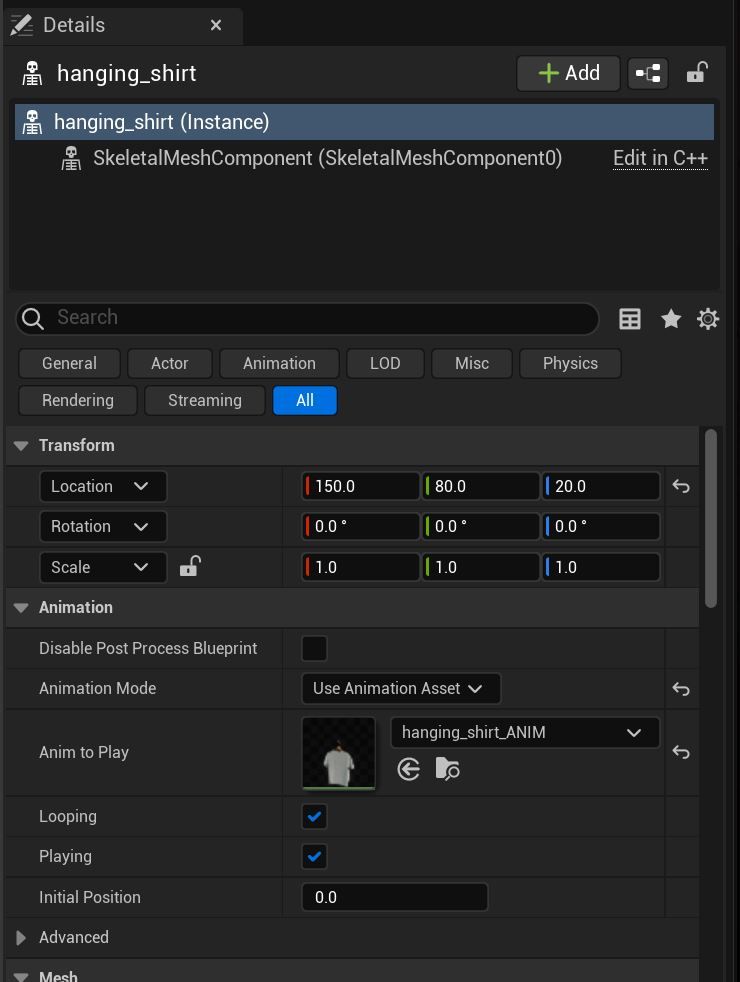The width and height of the screenshot is (740, 982).
Task: Reset Location to default value
Action: point(681,486)
